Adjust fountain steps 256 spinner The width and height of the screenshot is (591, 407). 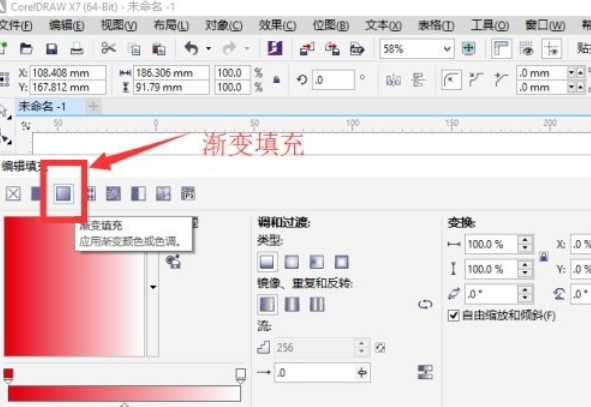click(x=361, y=347)
